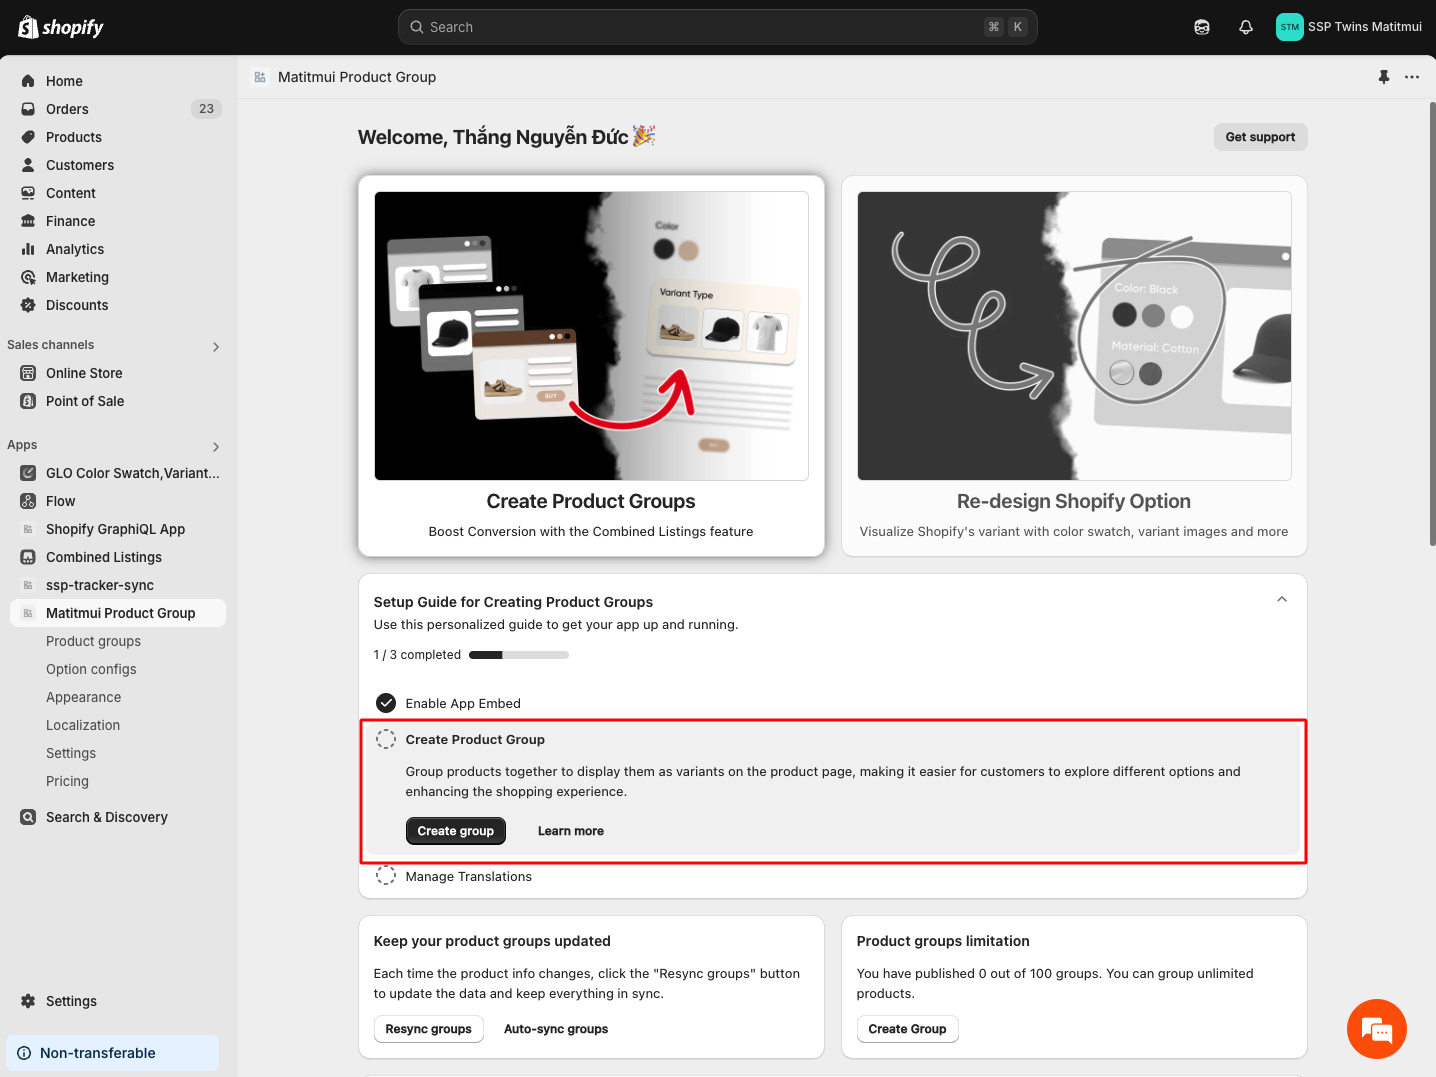Click the Customers person icon
This screenshot has width=1436, height=1077.
[28, 165]
